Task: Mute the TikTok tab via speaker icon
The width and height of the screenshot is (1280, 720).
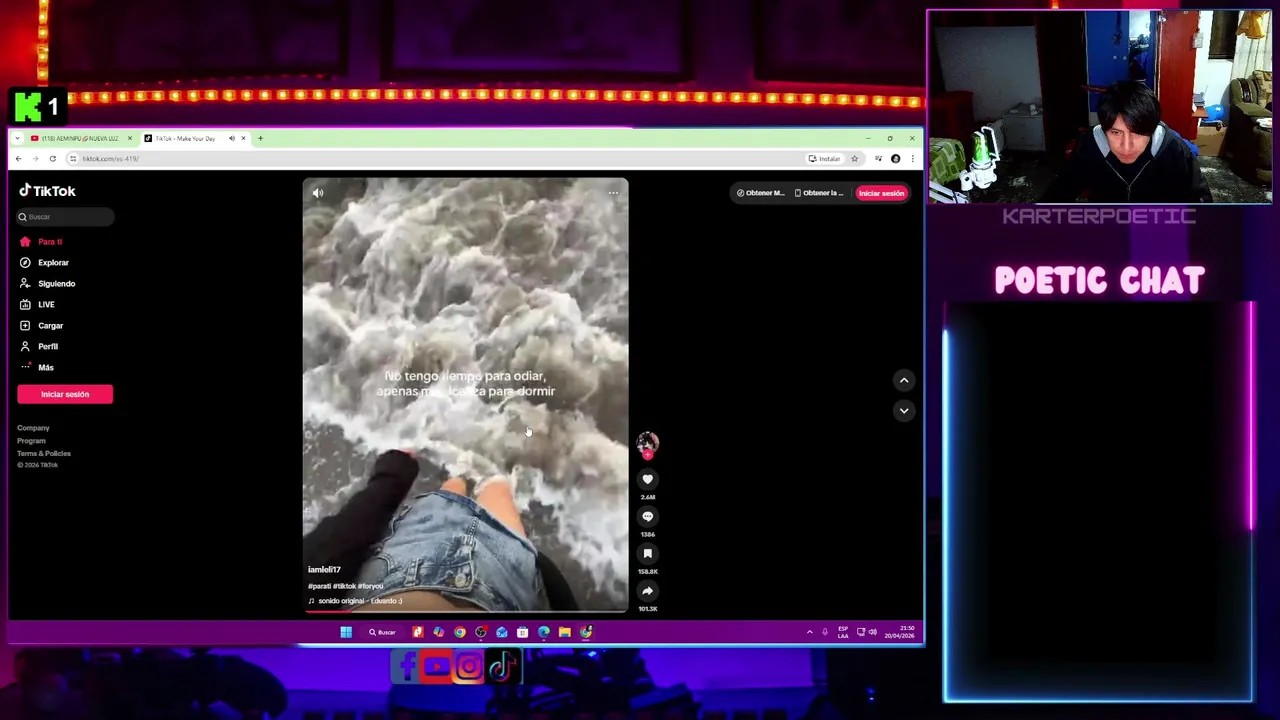Action: (231, 139)
